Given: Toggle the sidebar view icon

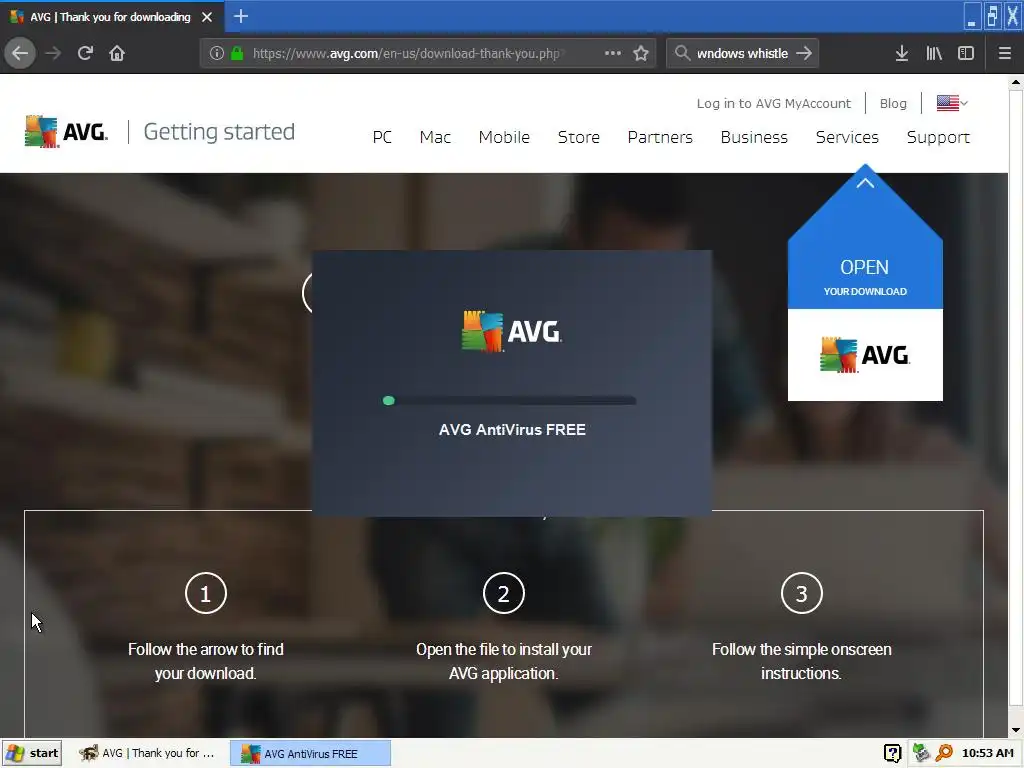Looking at the screenshot, I should click(x=966, y=54).
